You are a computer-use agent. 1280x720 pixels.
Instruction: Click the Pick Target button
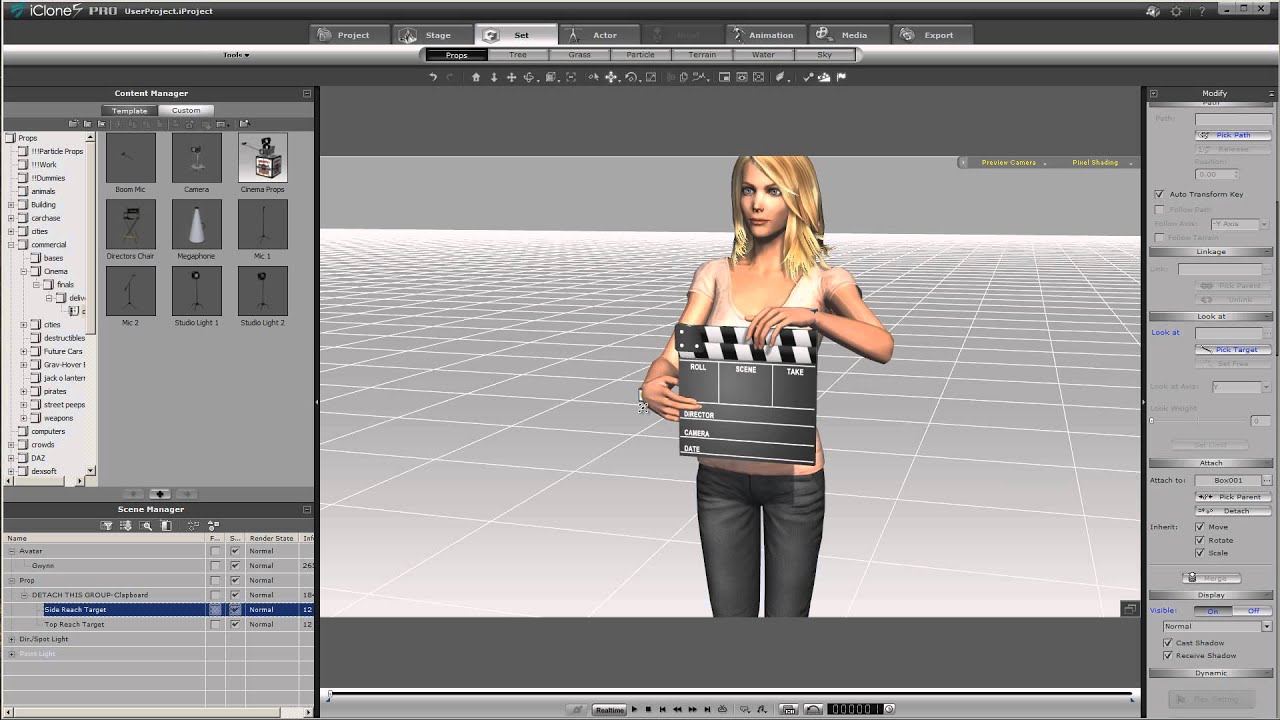[x=1233, y=350]
